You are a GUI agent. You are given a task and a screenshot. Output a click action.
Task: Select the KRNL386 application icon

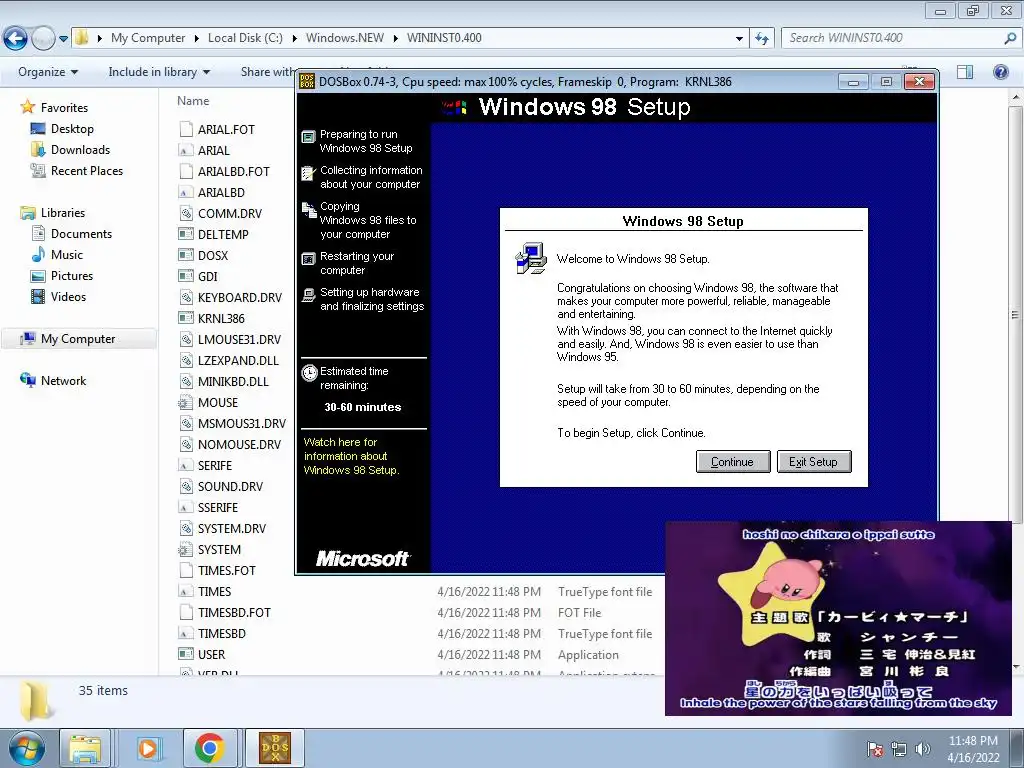185,319
